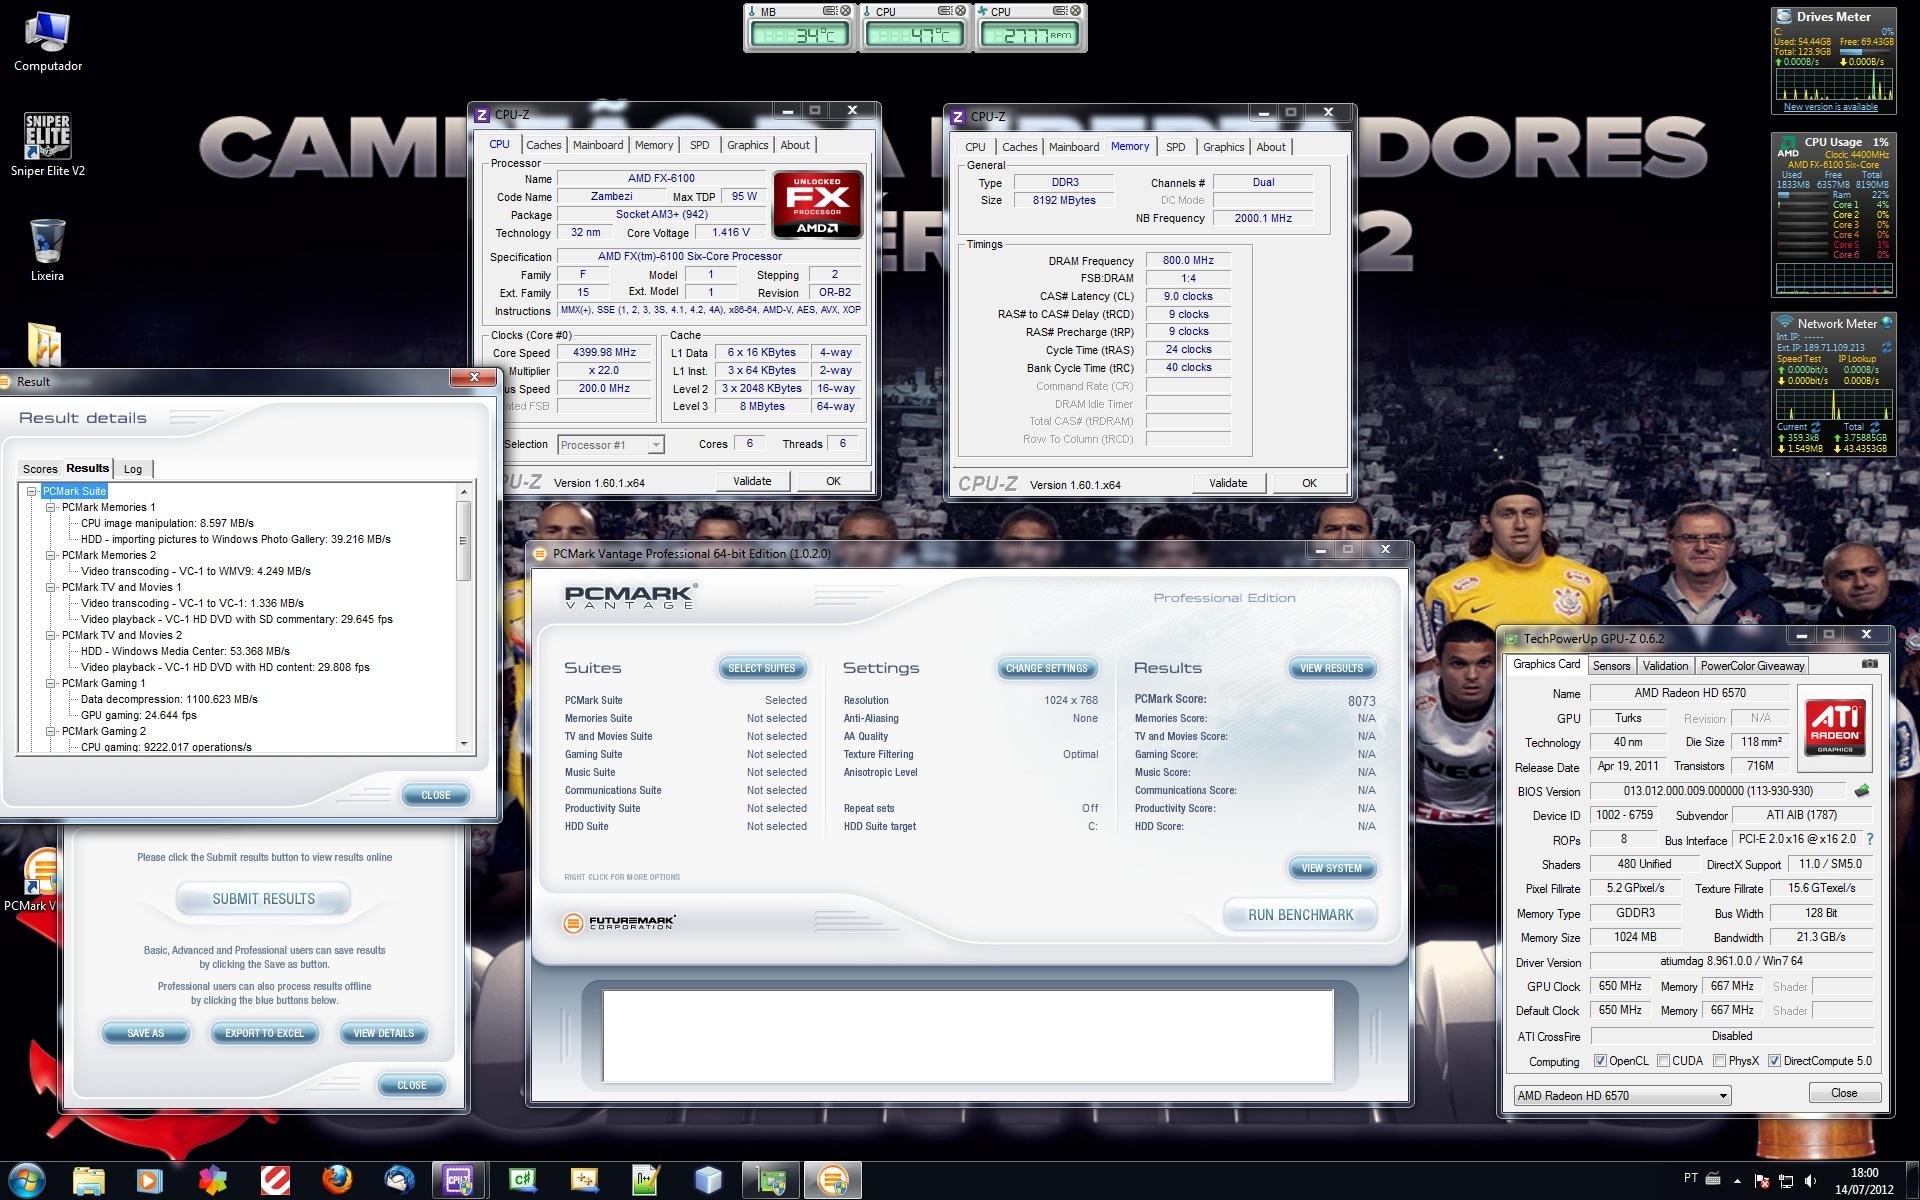Click the SAVE AS button
The width and height of the screenshot is (1920, 1200).
pos(145,1033)
